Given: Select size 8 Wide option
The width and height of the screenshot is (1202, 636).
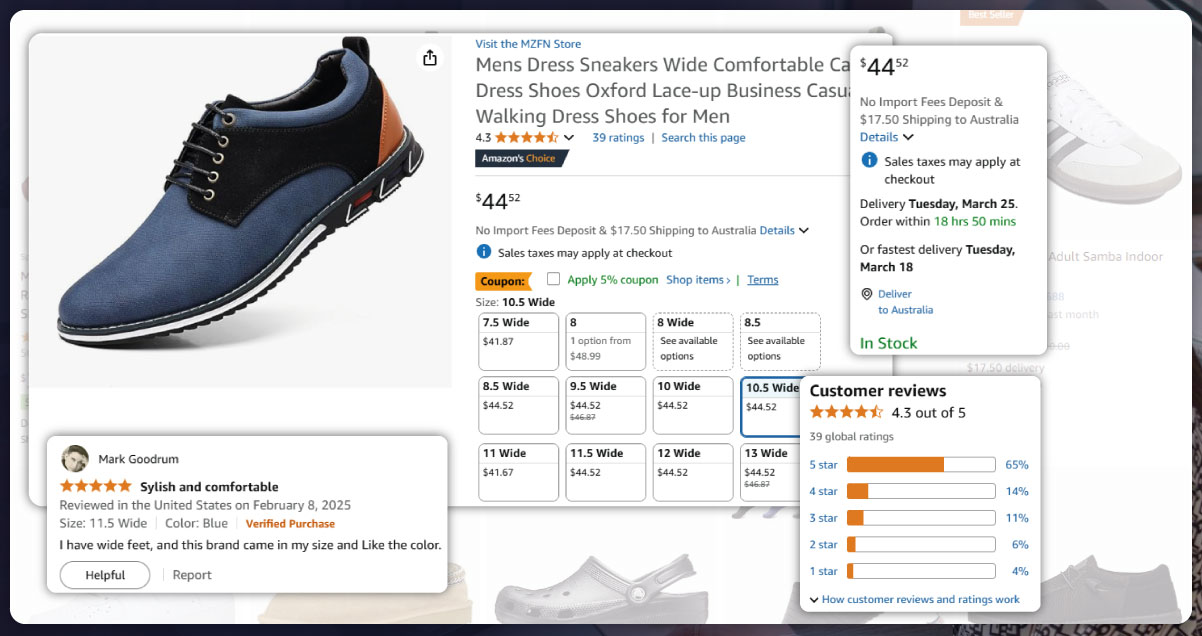Looking at the screenshot, I should coord(692,342).
